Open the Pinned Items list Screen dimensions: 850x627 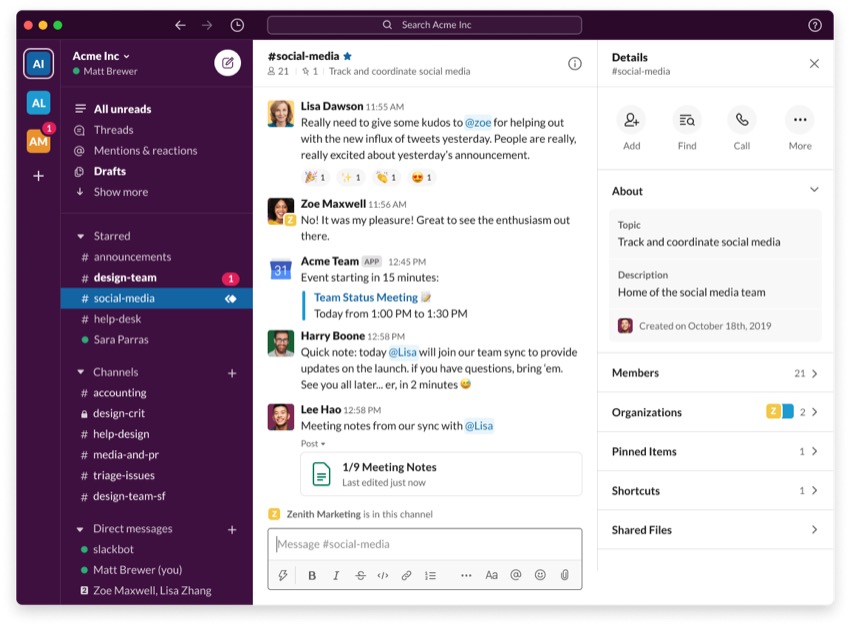click(714, 451)
